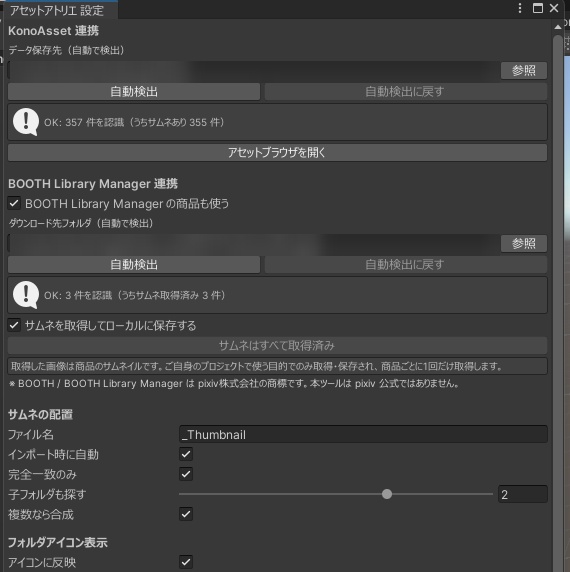Click the 'OK: 3 件を認識' status text

pyautogui.click(x=135, y=295)
